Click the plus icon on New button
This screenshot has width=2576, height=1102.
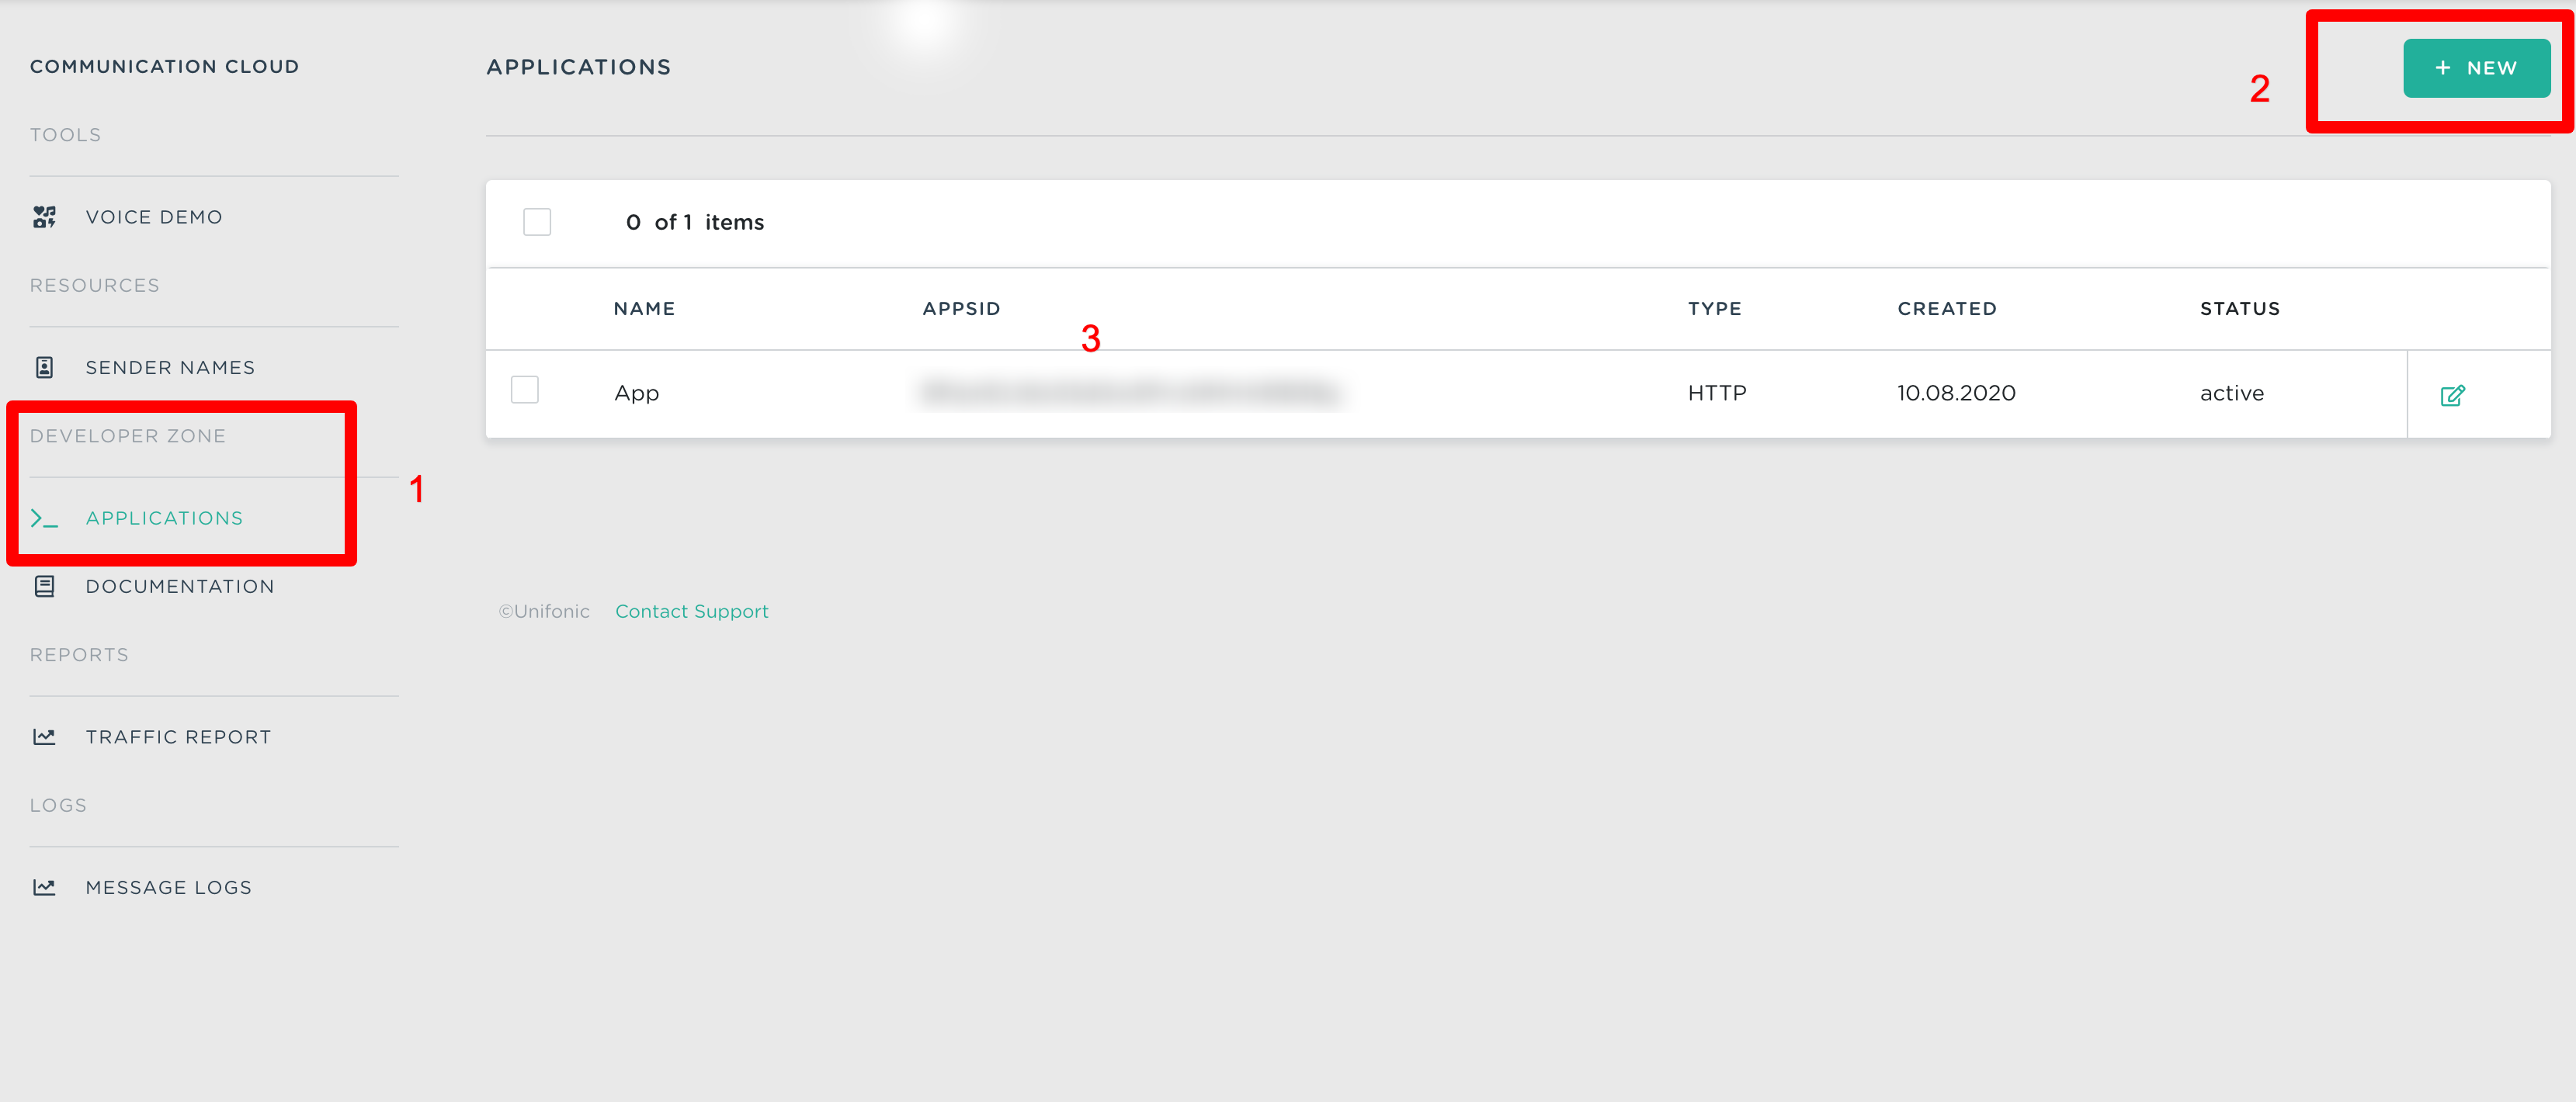(x=2442, y=68)
